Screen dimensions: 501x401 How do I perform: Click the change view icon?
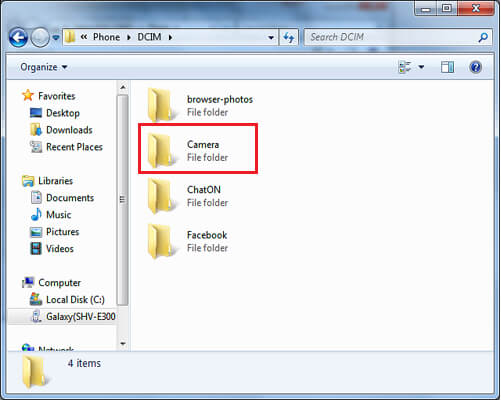405,67
